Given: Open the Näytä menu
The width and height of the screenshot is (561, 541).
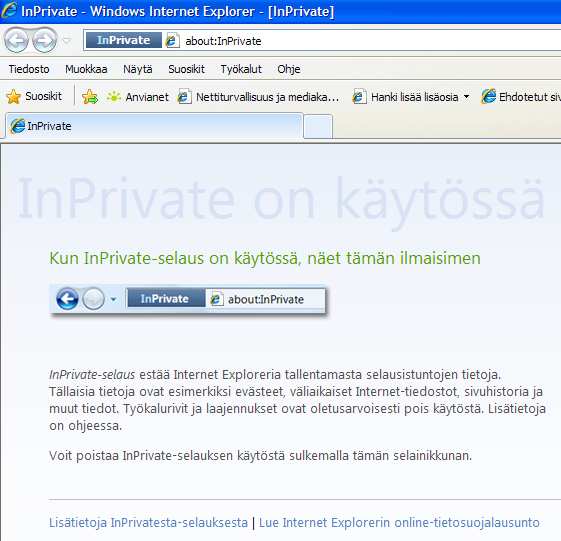Looking at the screenshot, I should tap(137, 69).
